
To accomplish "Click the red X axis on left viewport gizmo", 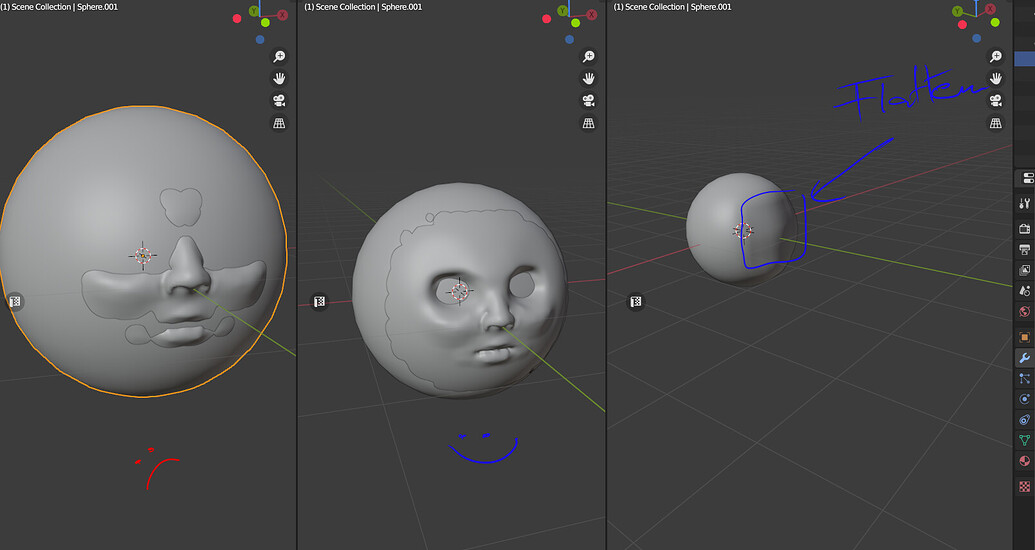I will (x=283, y=15).
